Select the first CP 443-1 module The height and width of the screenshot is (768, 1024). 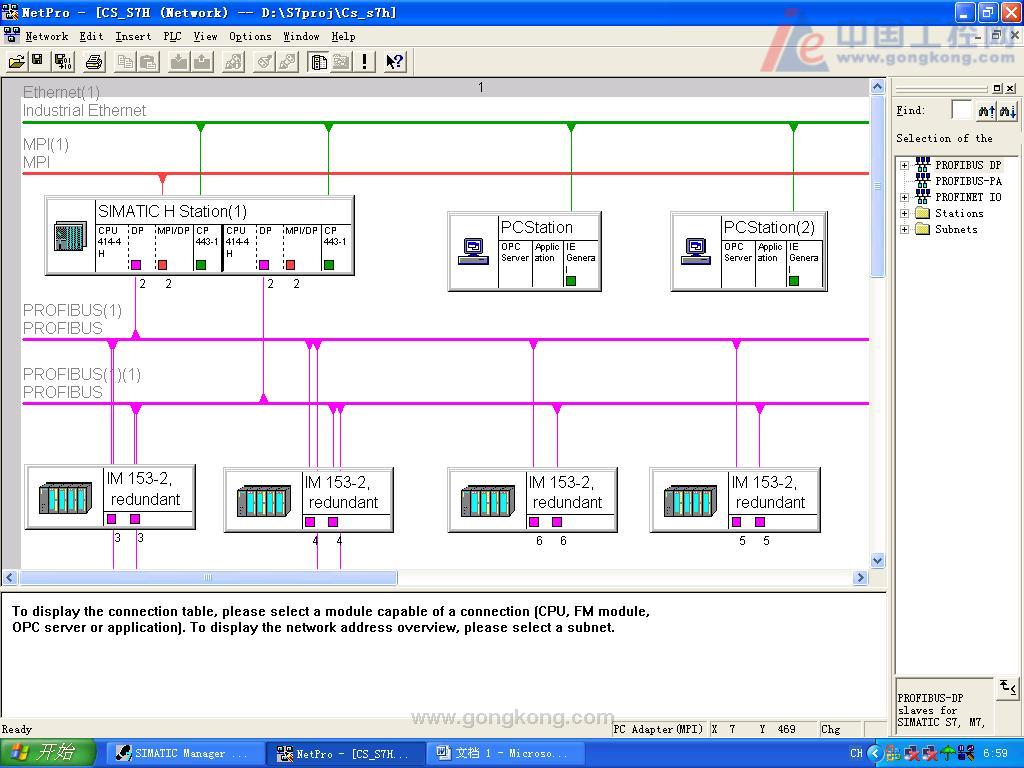207,248
